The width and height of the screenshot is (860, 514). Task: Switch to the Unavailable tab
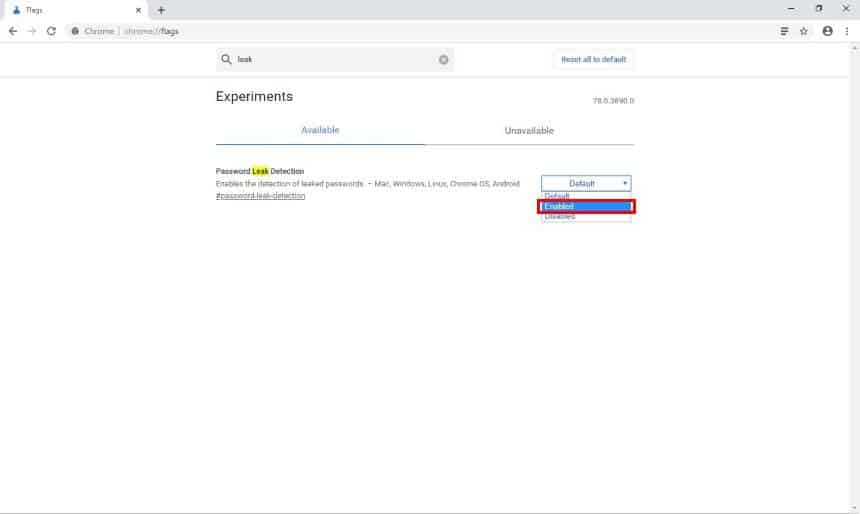pos(529,131)
